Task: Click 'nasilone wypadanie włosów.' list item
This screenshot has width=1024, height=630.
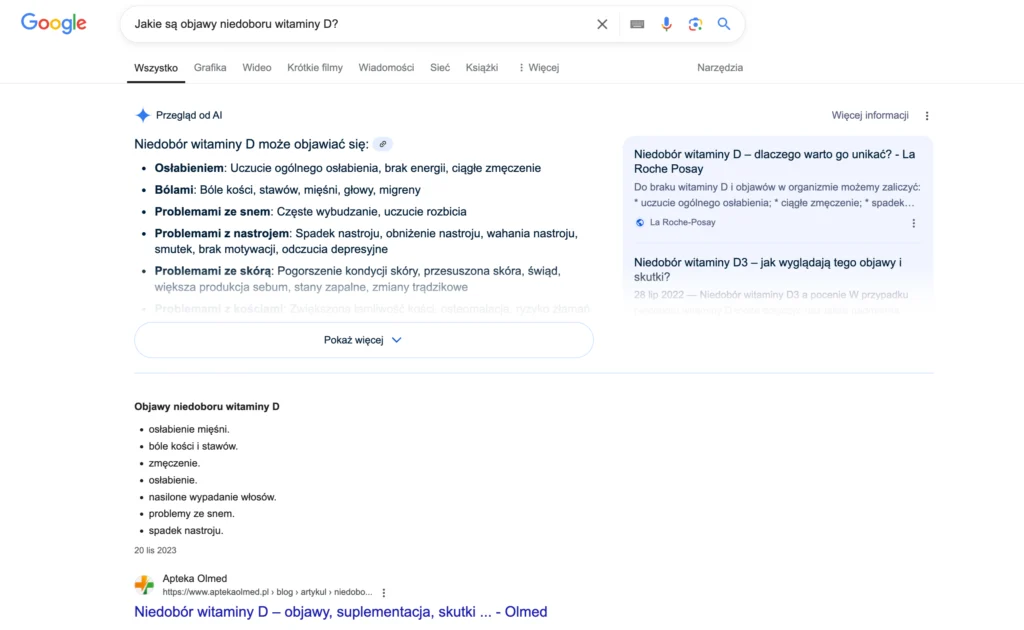Action: [x=212, y=497]
